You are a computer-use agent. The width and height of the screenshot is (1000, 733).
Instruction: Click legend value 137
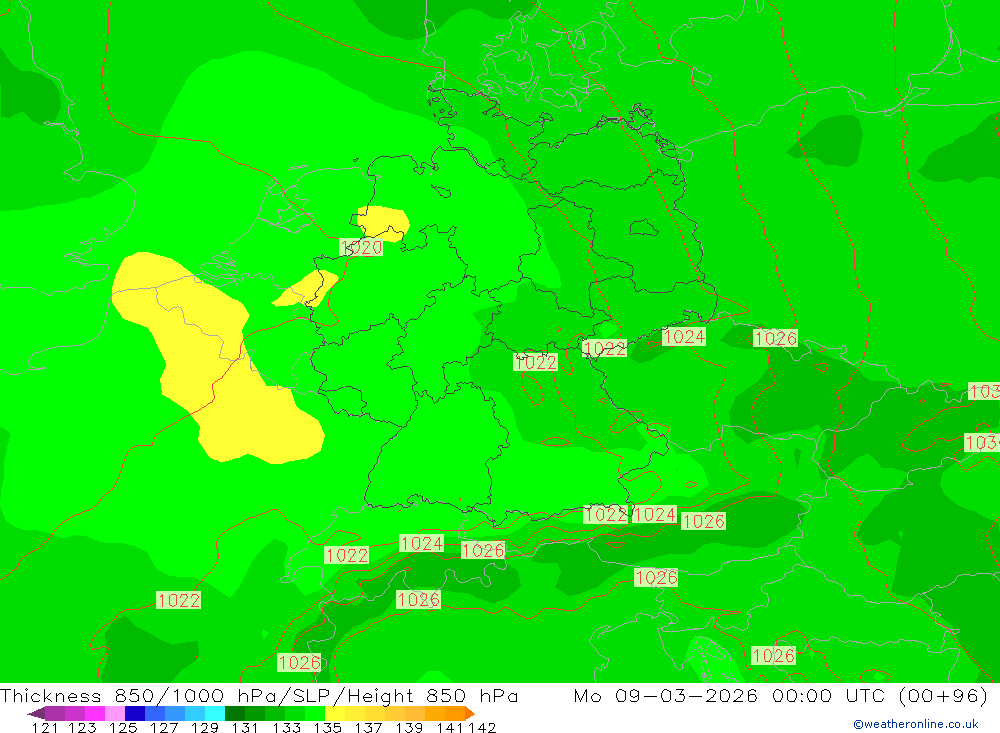click(368, 727)
